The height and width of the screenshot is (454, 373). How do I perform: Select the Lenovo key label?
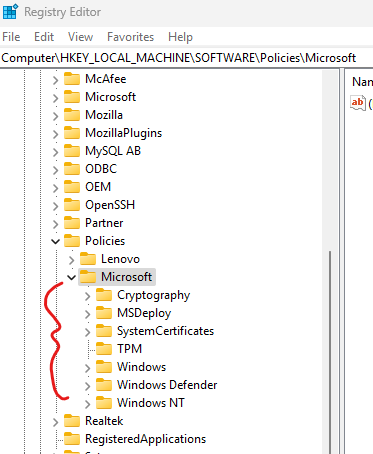point(120,259)
